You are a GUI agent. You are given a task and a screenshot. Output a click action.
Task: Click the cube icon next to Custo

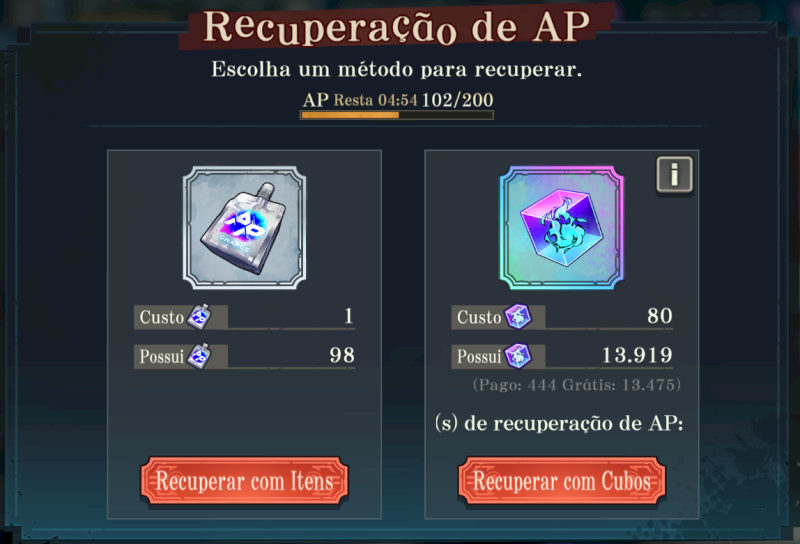tap(518, 317)
